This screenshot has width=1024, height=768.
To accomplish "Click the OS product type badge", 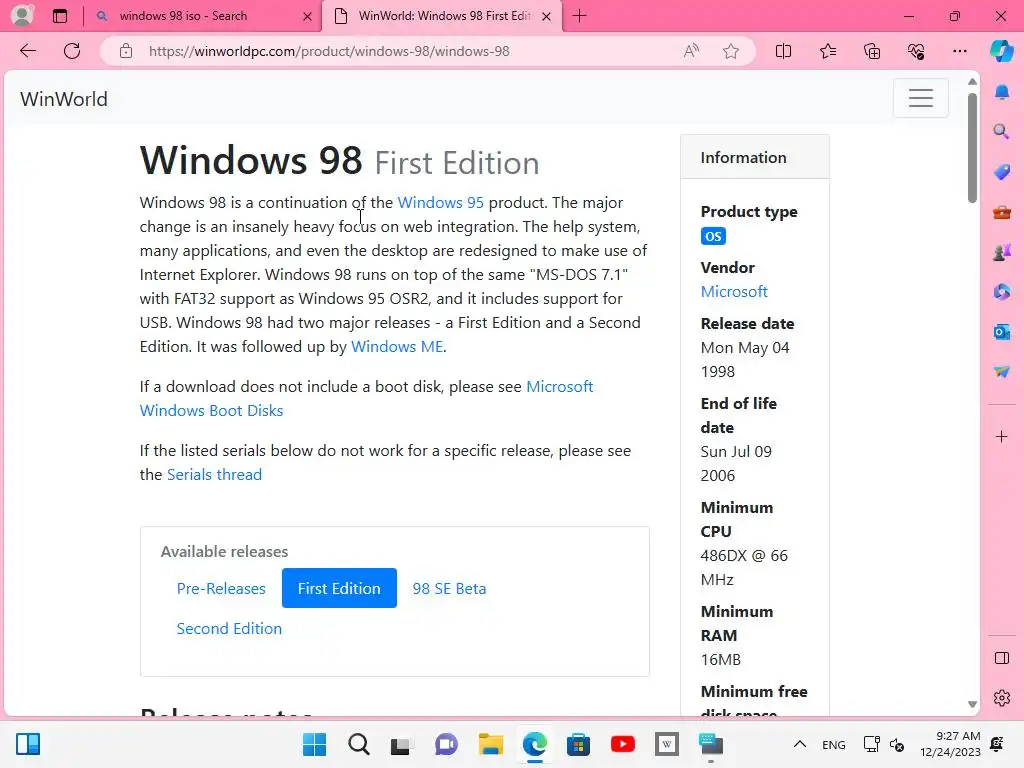I will tap(713, 236).
